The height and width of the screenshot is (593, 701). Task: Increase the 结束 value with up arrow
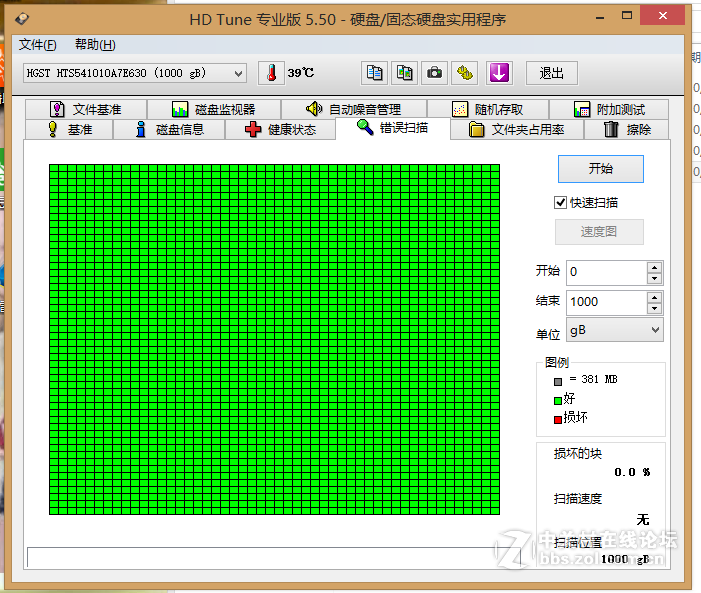655,297
